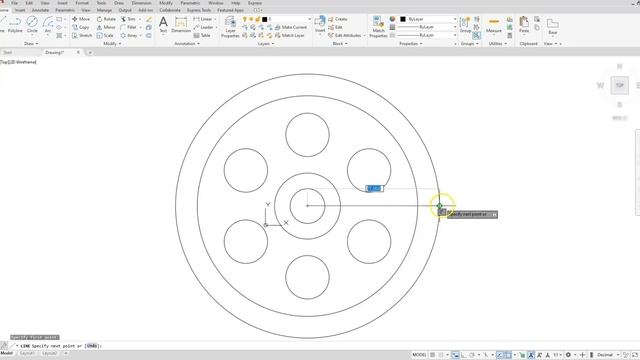This screenshot has height=360, width=640.
Task: Click Make Current layer button
Action: [x=291, y=27]
